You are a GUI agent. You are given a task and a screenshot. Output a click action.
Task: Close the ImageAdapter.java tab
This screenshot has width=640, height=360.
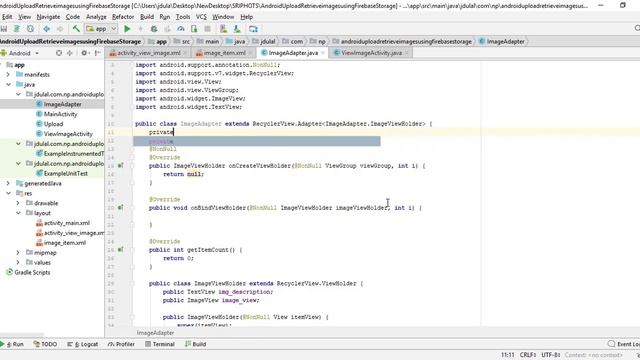tap(323, 53)
